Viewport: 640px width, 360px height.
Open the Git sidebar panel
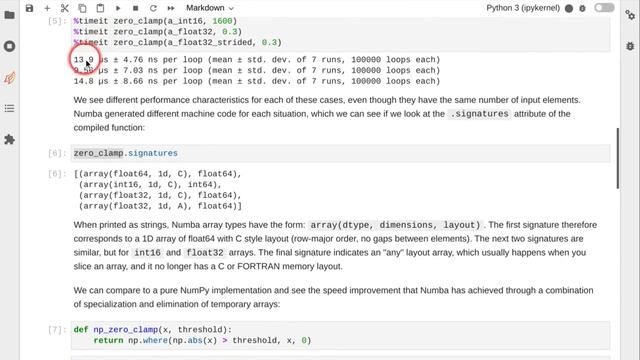[x=9, y=77]
